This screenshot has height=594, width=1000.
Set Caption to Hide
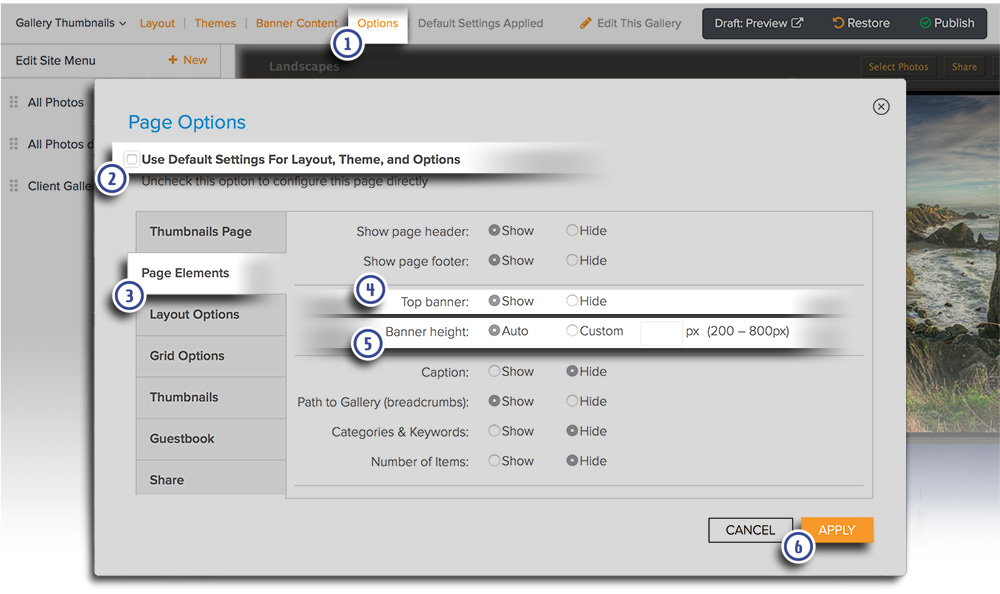coord(572,371)
